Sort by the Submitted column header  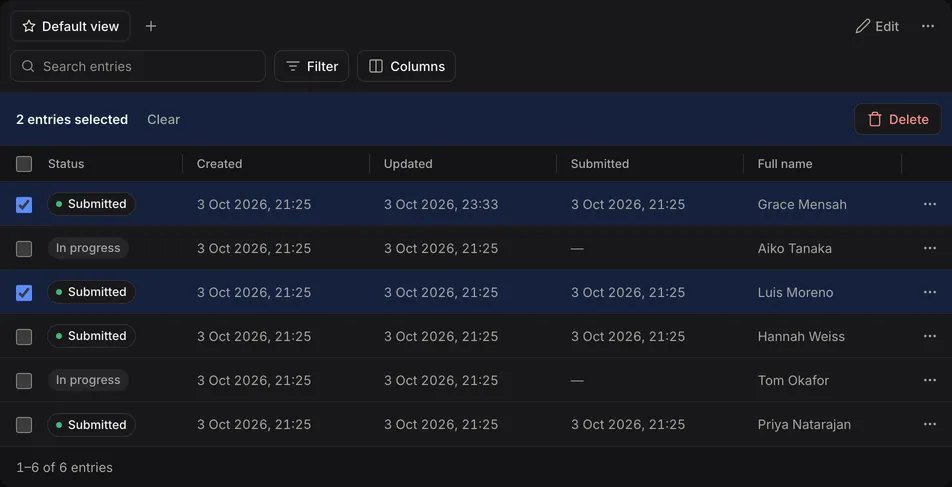tap(600, 164)
